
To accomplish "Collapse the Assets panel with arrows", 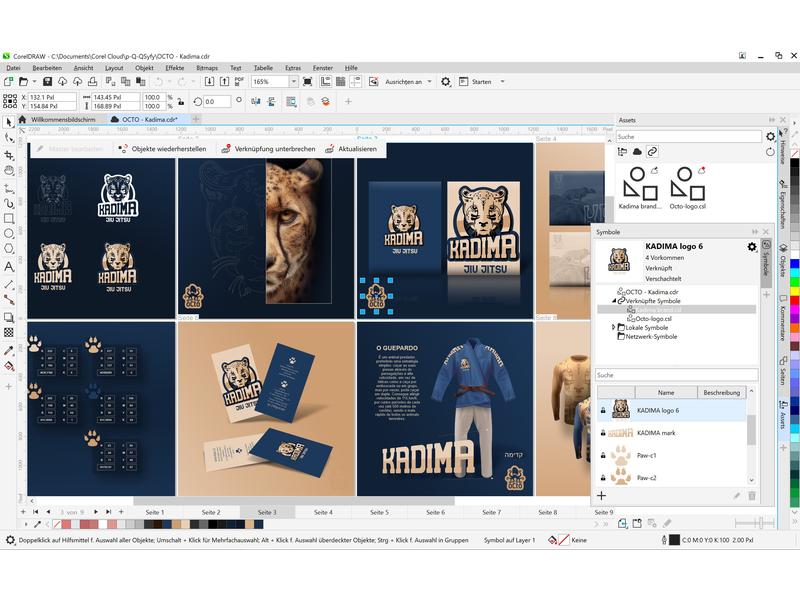I will click(771, 120).
